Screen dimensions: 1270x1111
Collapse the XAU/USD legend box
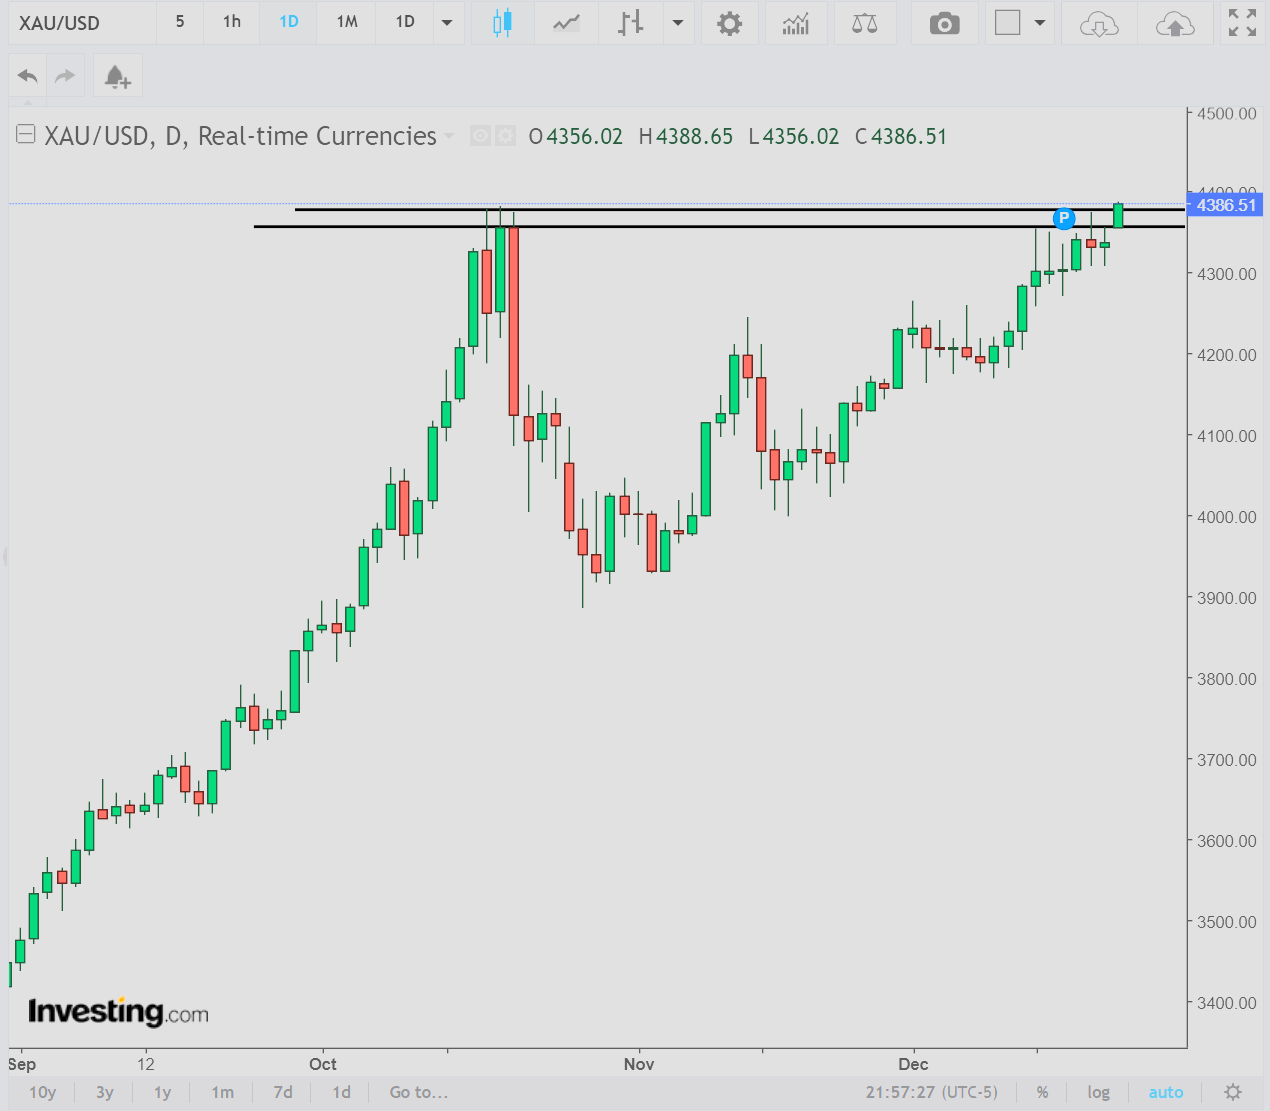coord(26,134)
